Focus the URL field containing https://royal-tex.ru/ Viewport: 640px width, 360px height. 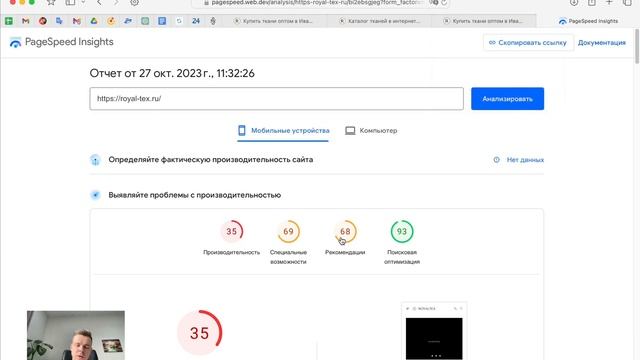tap(276, 98)
